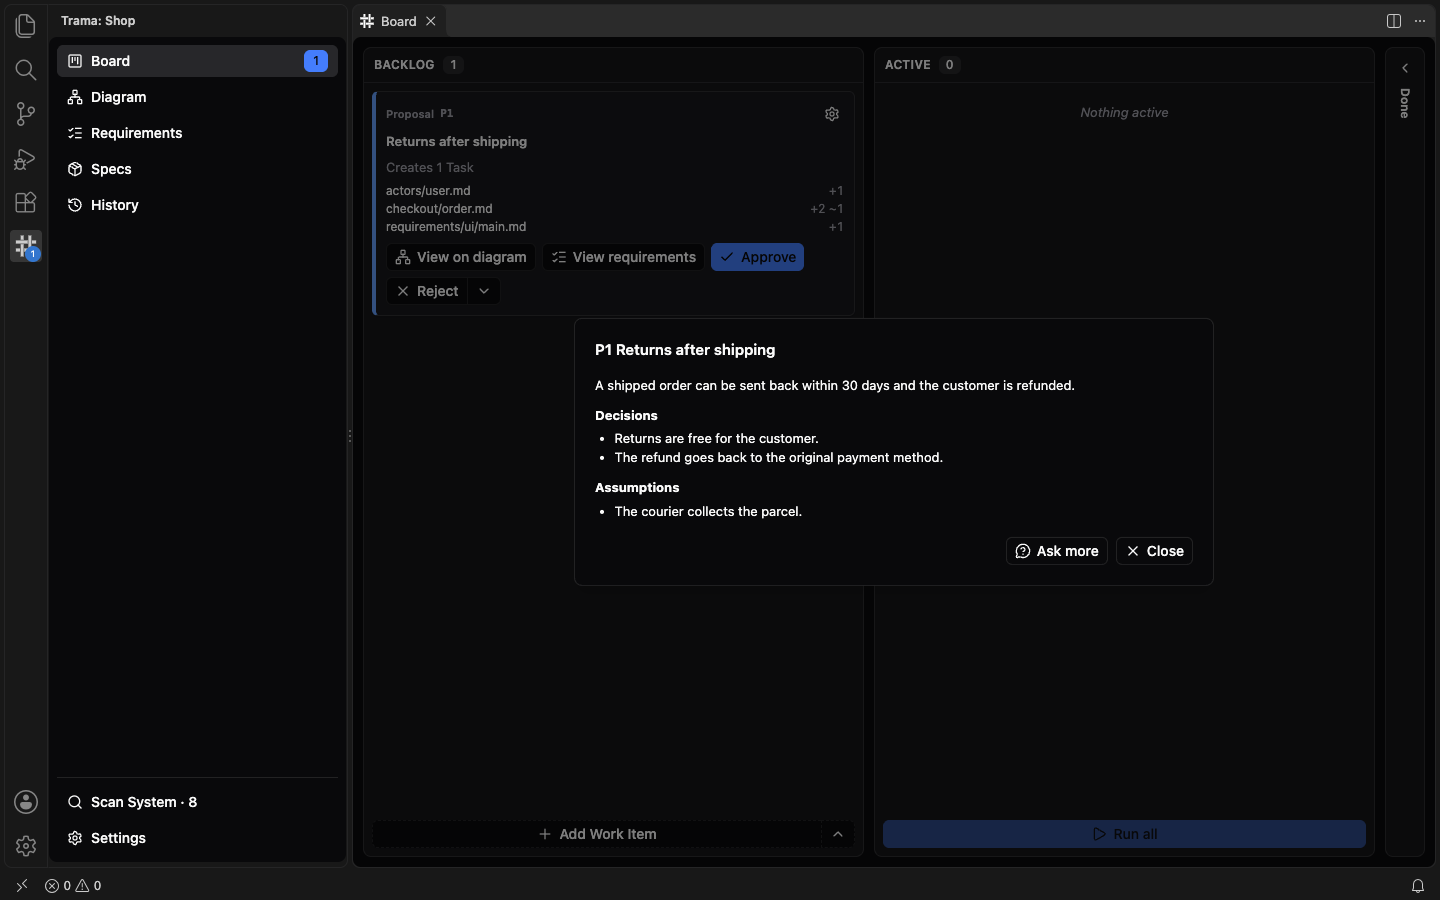1440x900 pixels.
Task: Reject the Returns after shipping proposal
Action: click(x=428, y=291)
